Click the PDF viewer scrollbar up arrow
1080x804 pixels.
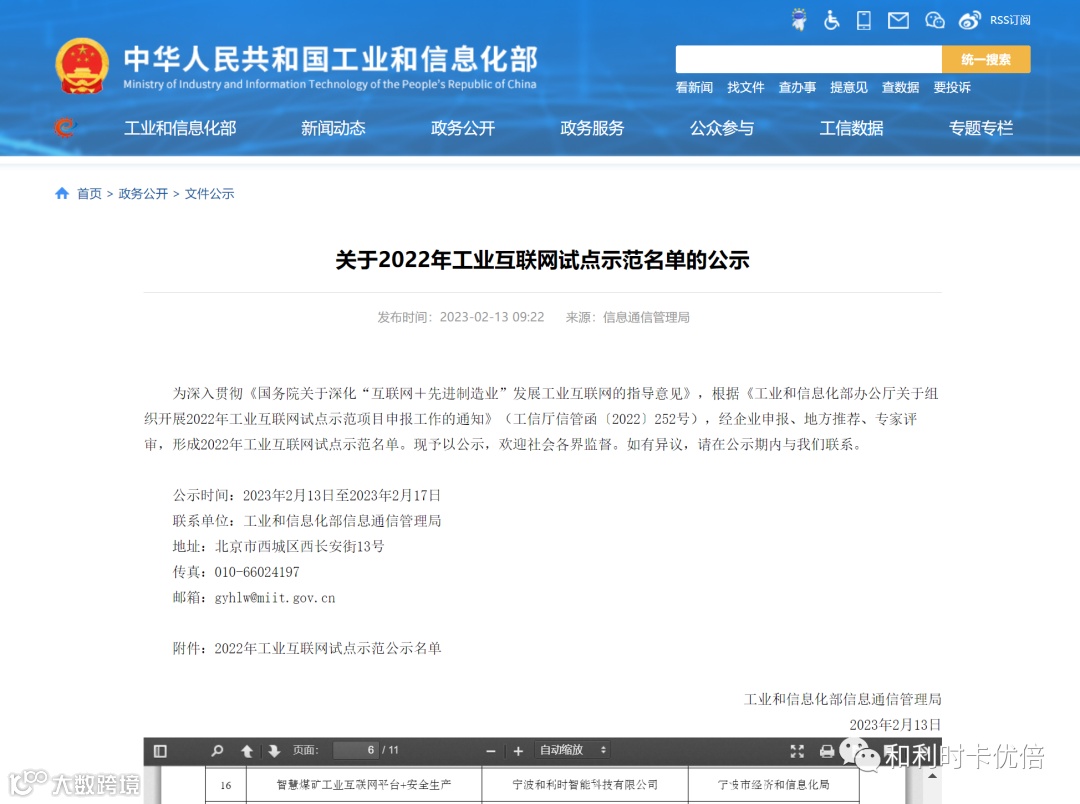[x=933, y=776]
